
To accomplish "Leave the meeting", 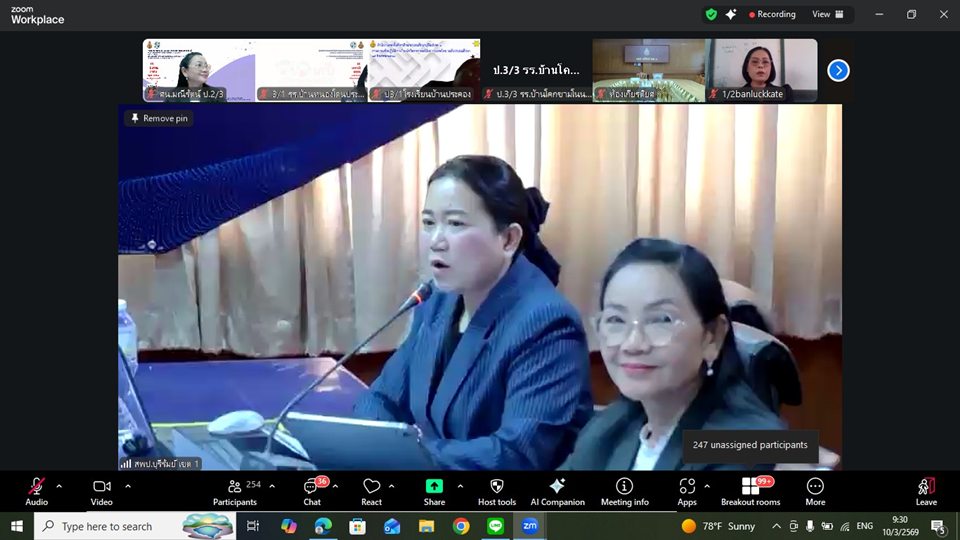I will (926, 491).
